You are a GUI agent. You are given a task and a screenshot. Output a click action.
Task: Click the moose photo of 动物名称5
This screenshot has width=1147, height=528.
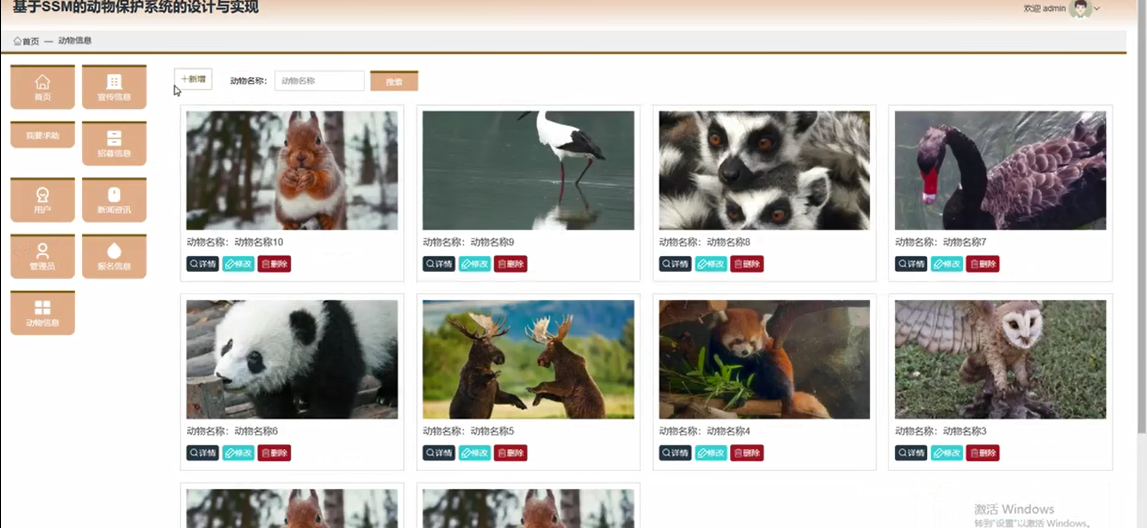coord(528,359)
